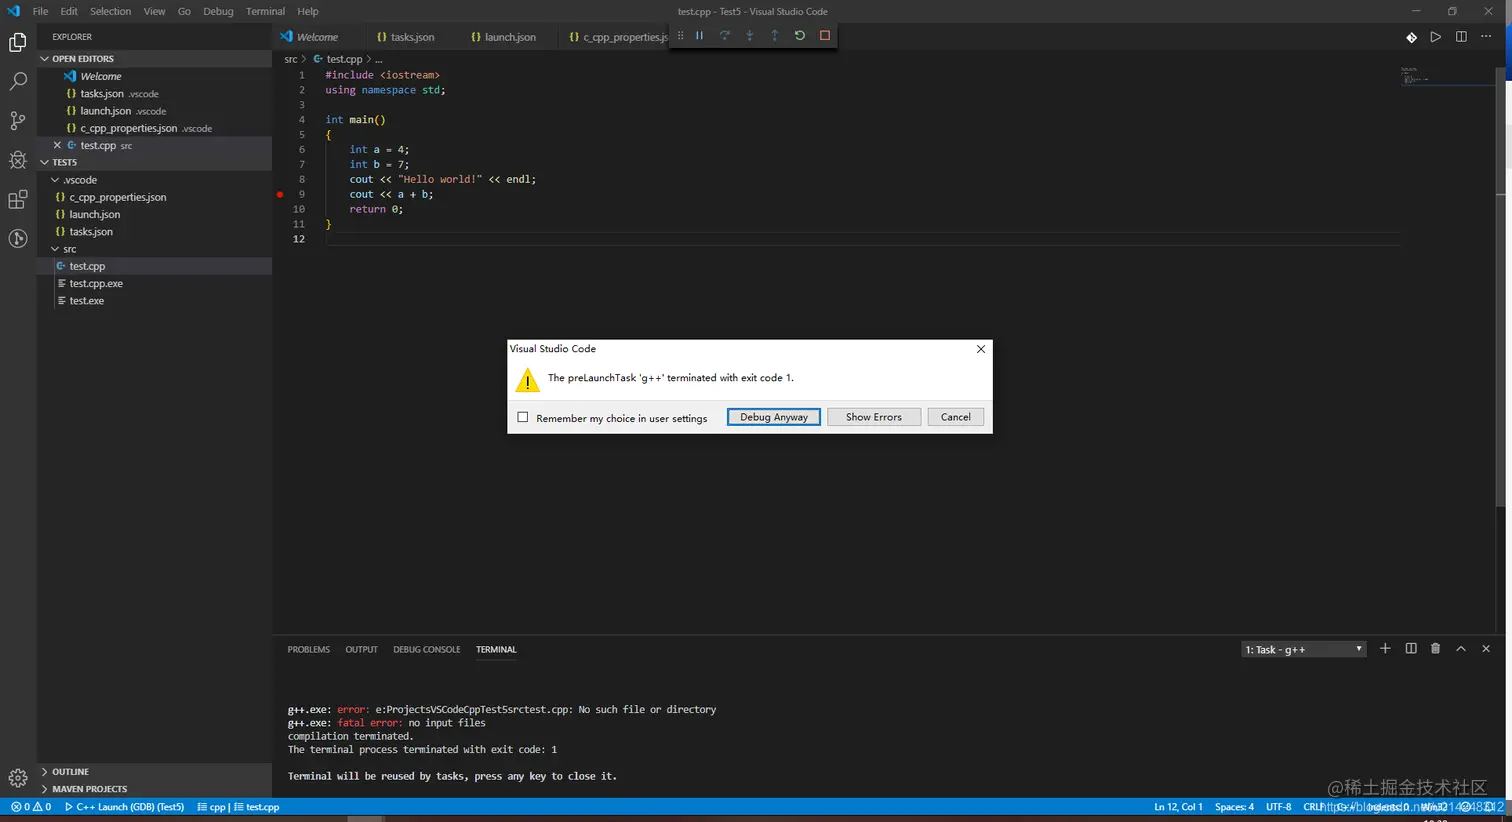
Task: Click C++ Launch (GDB) status bar item
Action: pos(125,807)
